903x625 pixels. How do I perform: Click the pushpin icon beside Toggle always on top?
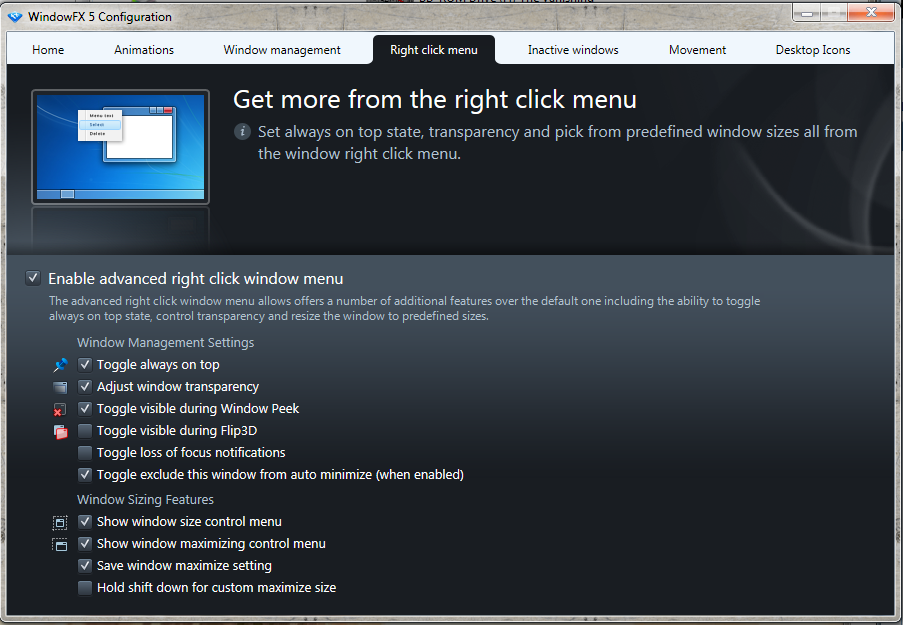click(x=60, y=365)
